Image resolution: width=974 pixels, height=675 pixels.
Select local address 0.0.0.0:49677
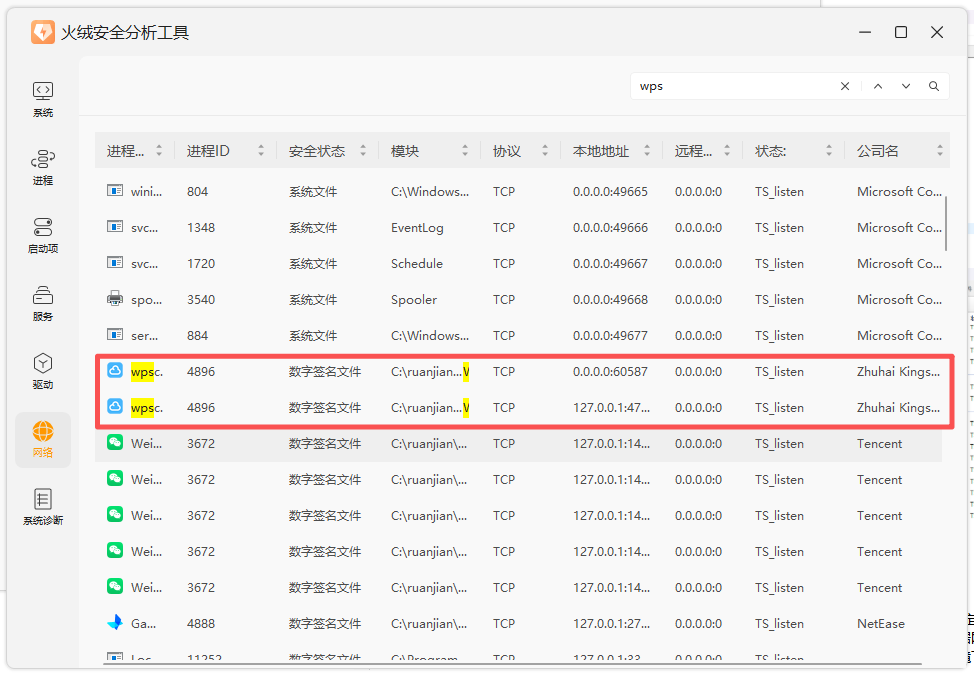610,336
